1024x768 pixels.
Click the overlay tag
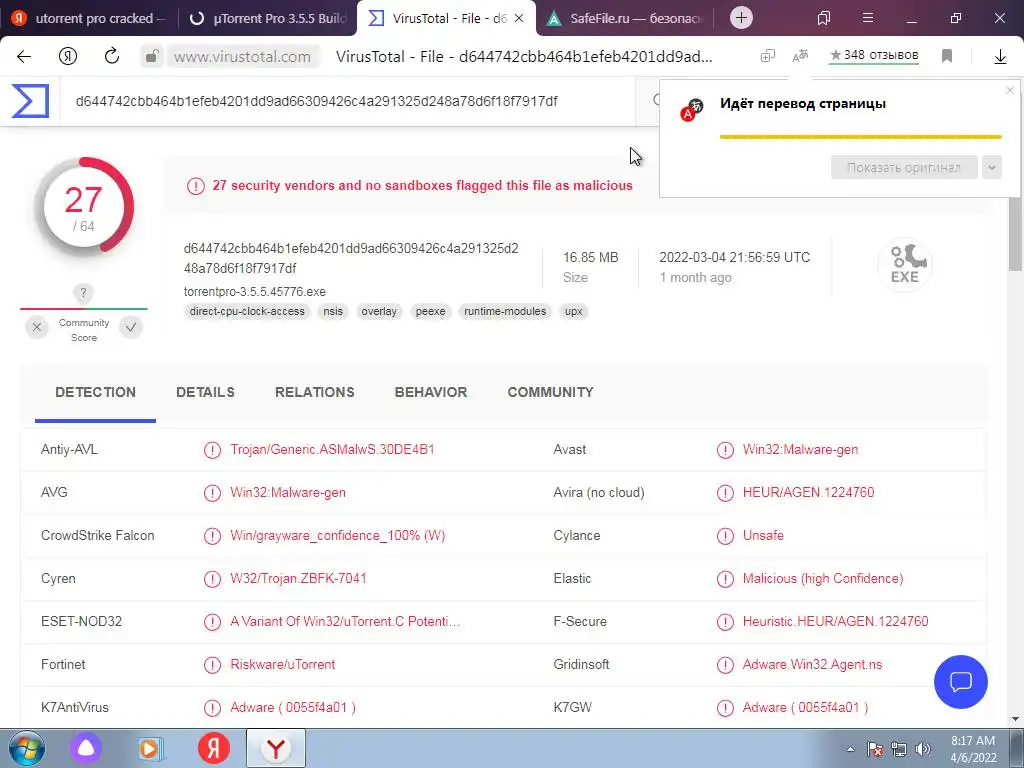pos(379,312)
